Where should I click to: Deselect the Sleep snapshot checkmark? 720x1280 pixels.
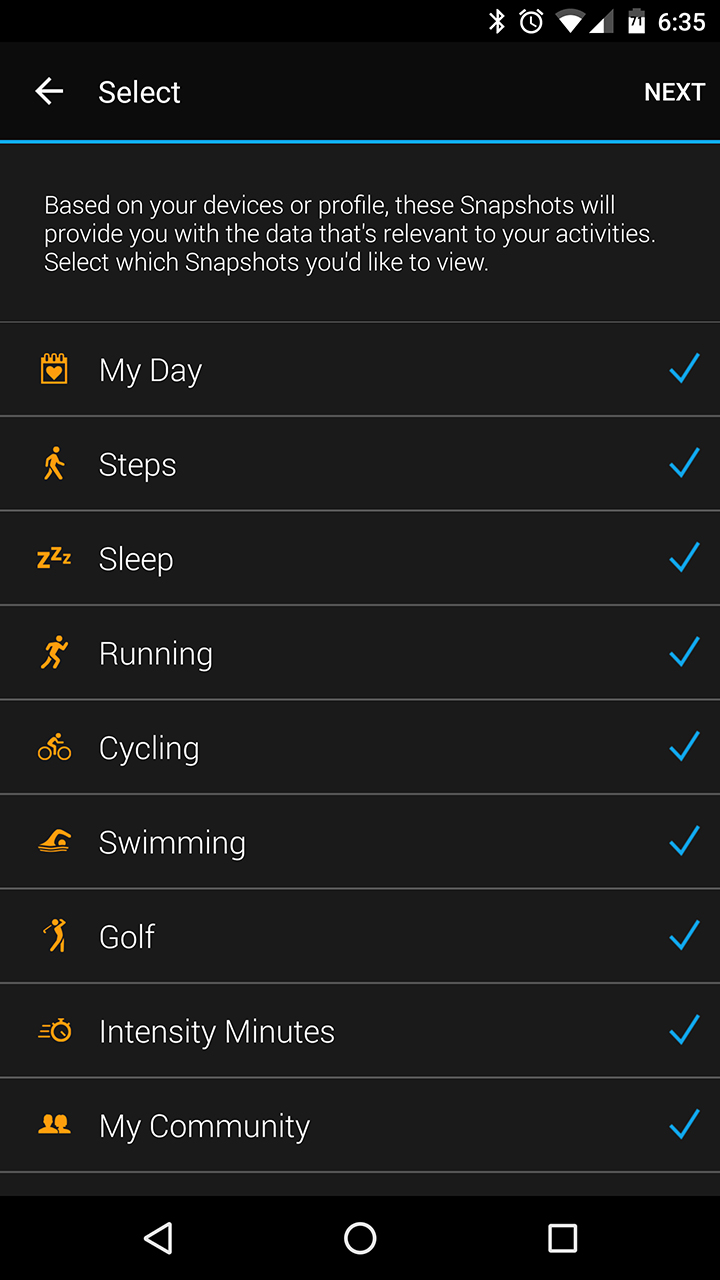tap(684, 558)
